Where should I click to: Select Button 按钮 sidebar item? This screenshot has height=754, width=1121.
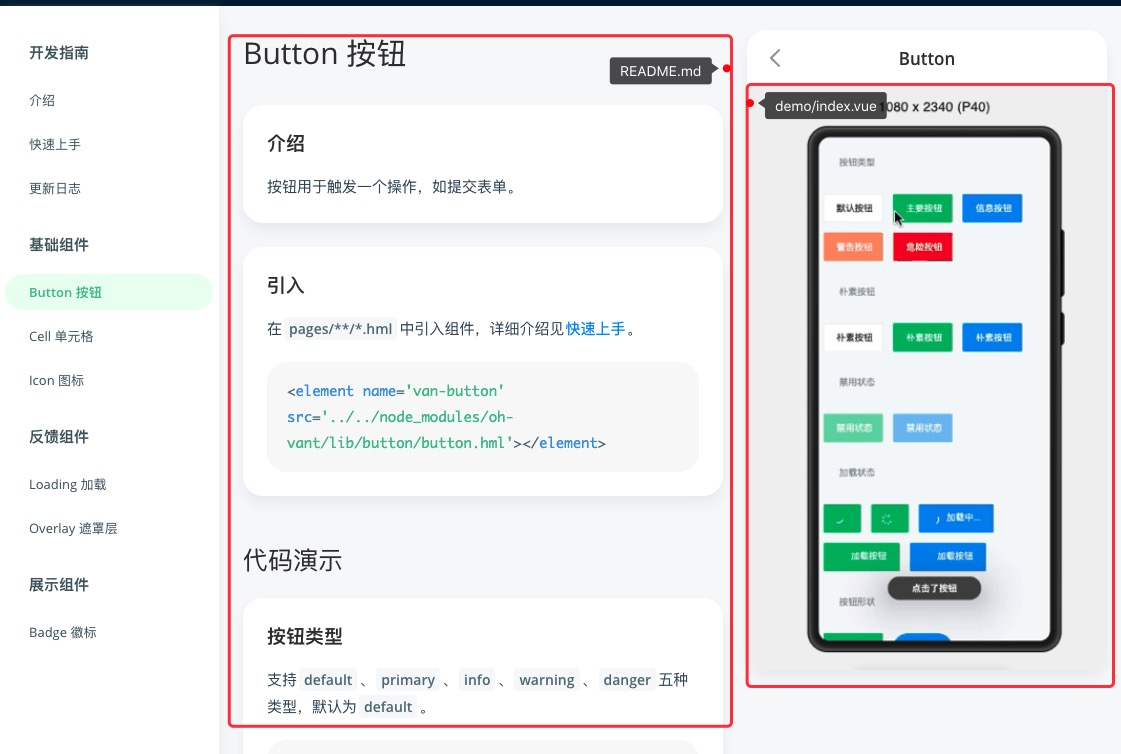(109, 292)
